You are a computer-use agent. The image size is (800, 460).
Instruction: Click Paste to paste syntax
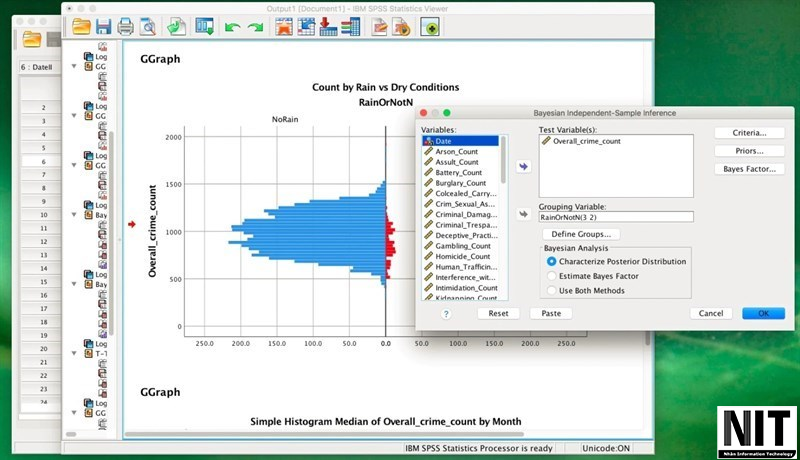(x=551, y=314)
